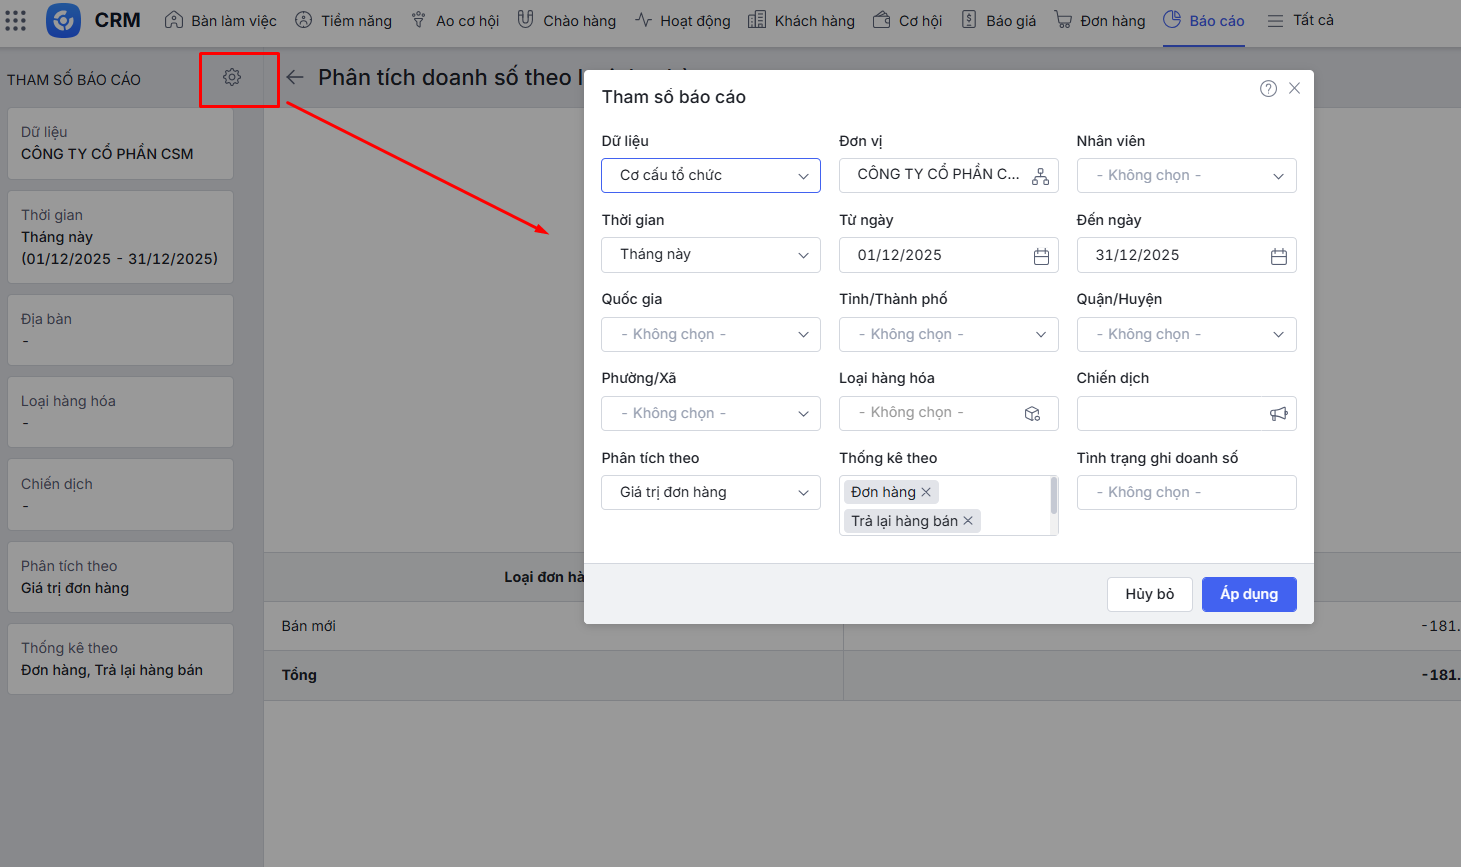
Task: Click the Đơn hàng cart icon
Action: pos(1063,20)
